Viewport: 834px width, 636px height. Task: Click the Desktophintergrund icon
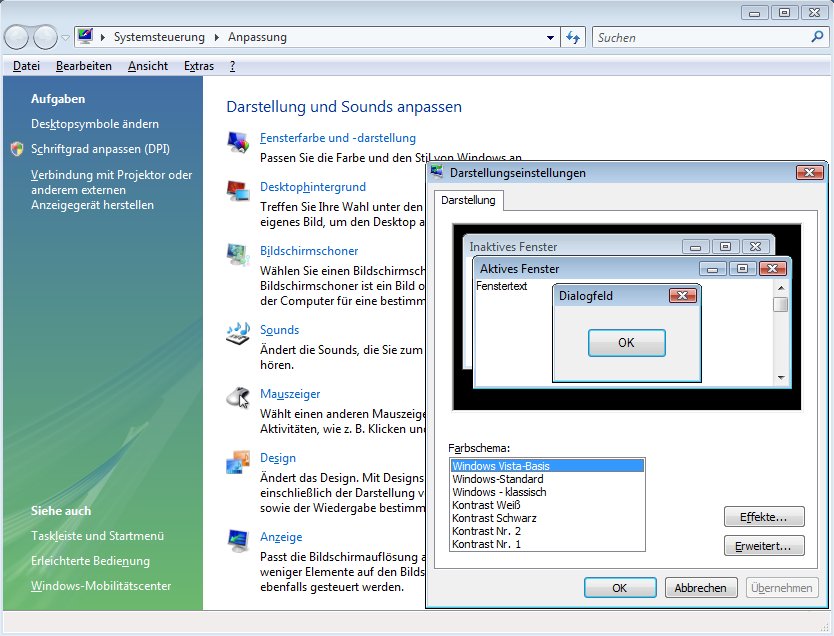(238, 190)
